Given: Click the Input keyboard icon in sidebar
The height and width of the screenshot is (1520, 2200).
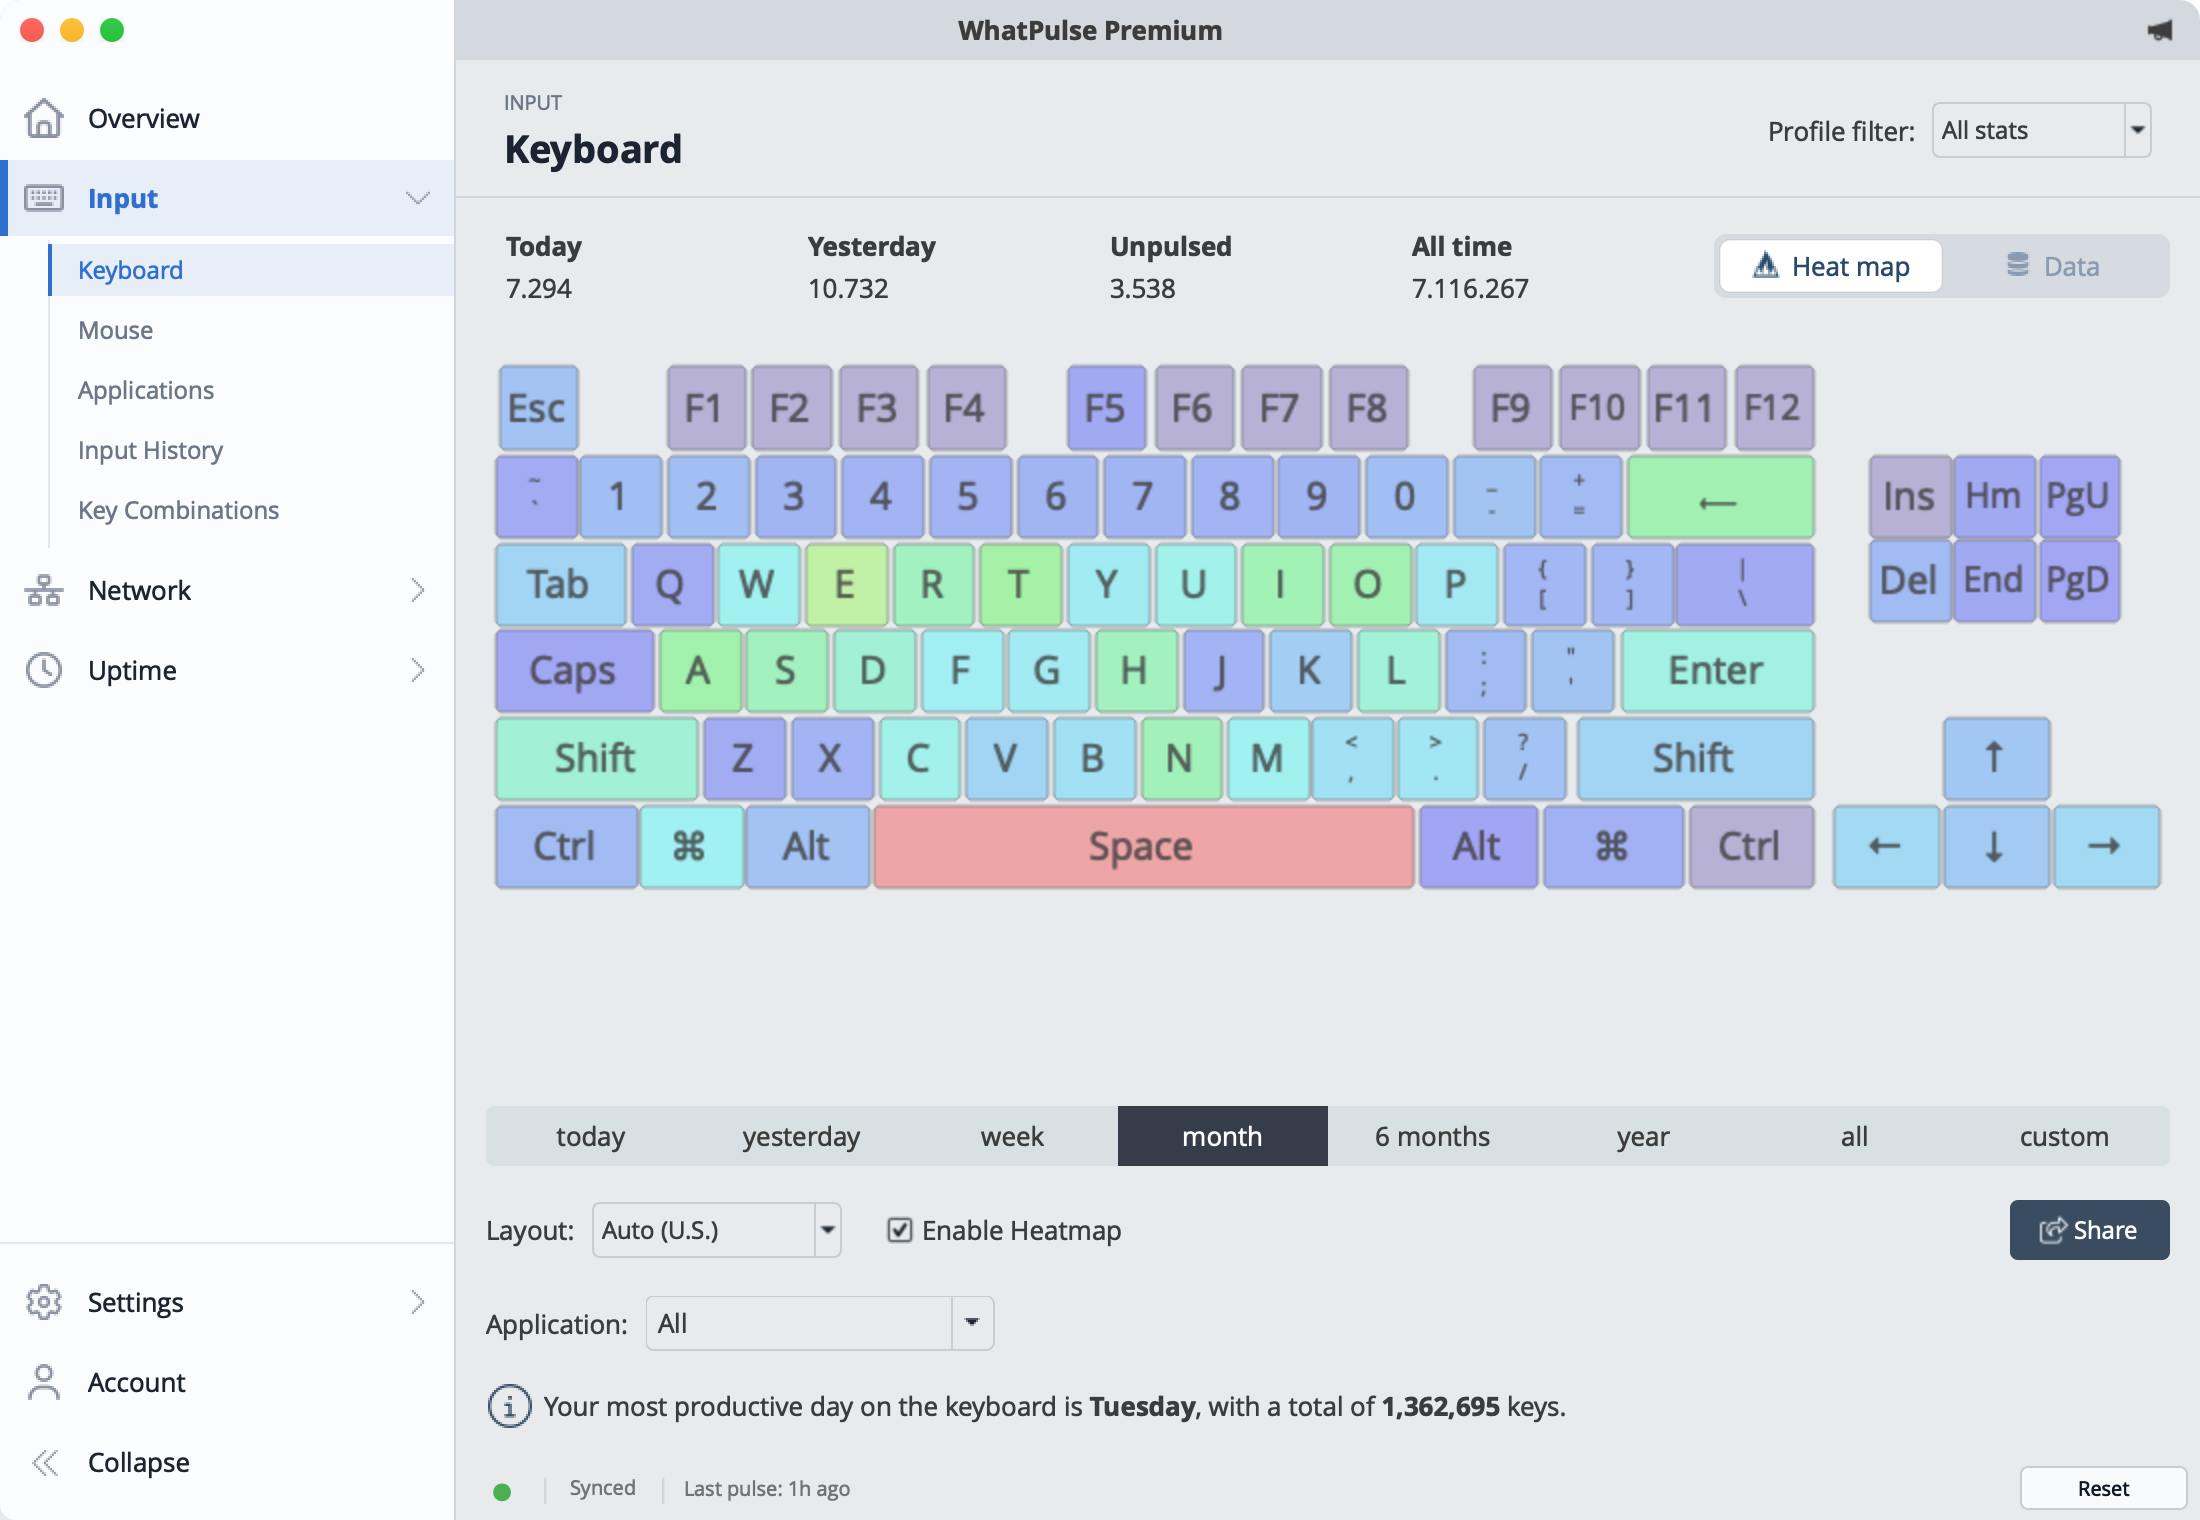Looking at the screenshot, I should tap(44, 198).
